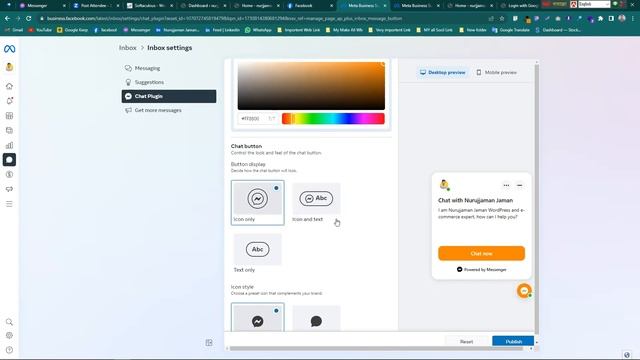
Task: Switch to the Facebook browser tab
Action: 309,6
